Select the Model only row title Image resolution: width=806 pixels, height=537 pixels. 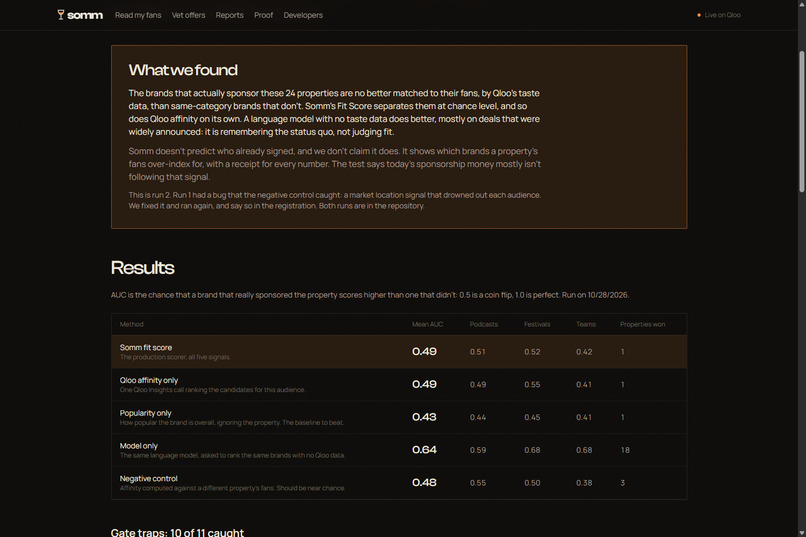pos(139,446)
